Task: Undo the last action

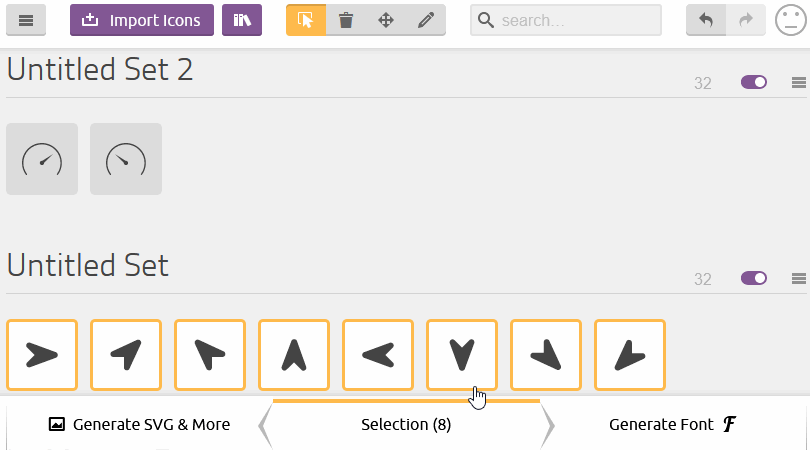Action: [706, 20]
